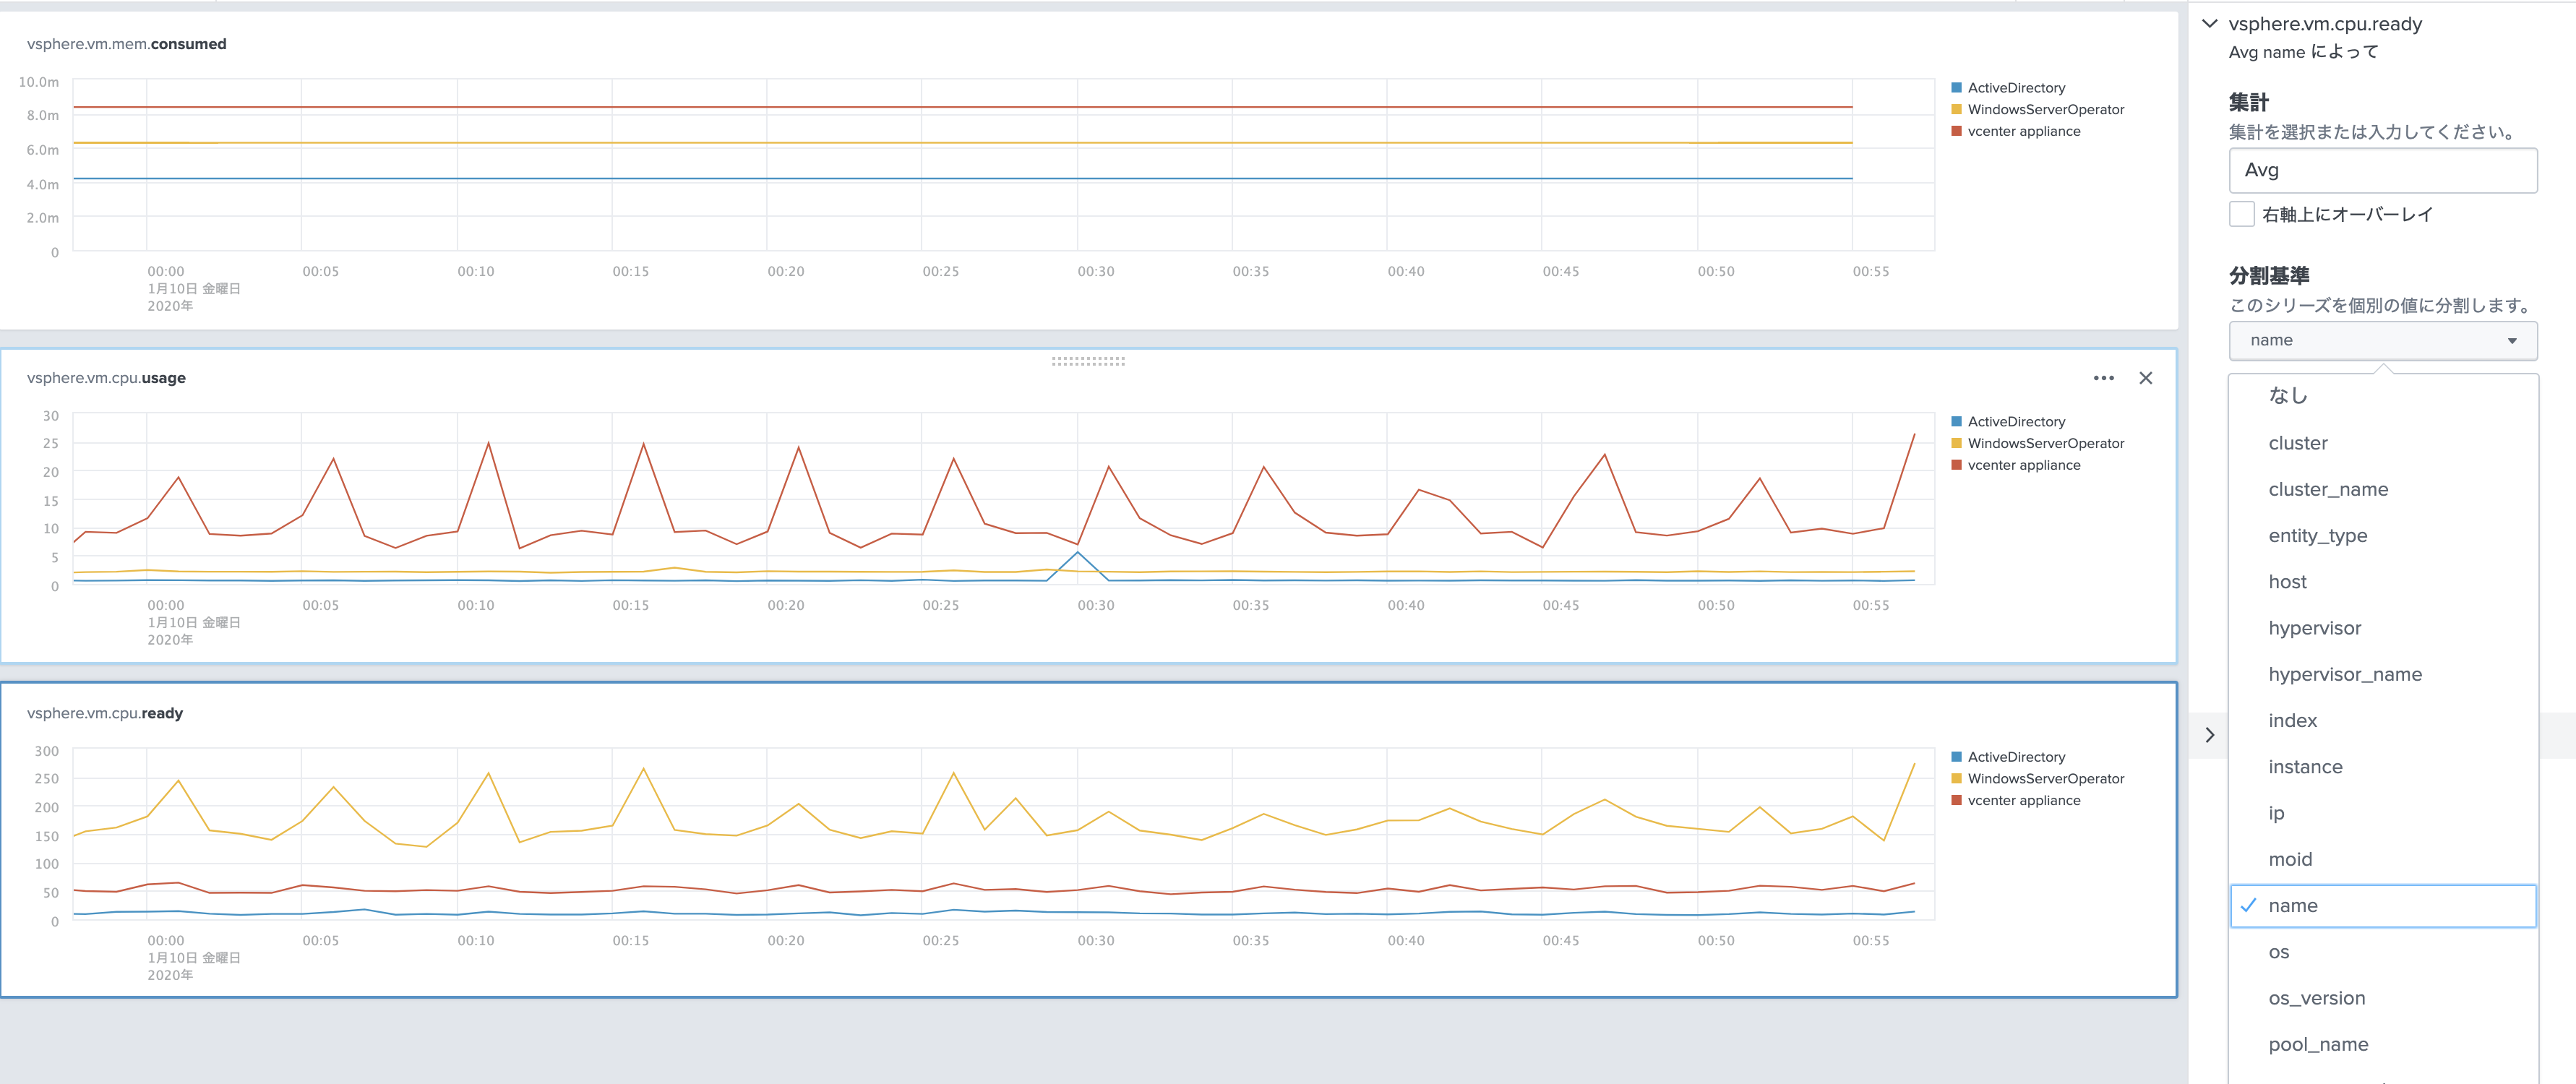Select なし from split-by list
The height and width of the screenshot is (1084, 2576).
tap(2288, 396)
